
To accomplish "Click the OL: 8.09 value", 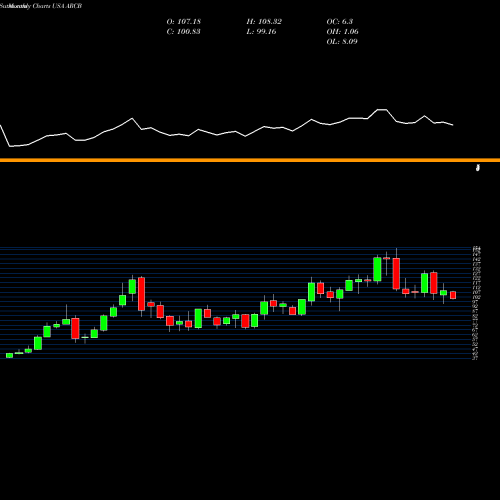I will 342,42.
